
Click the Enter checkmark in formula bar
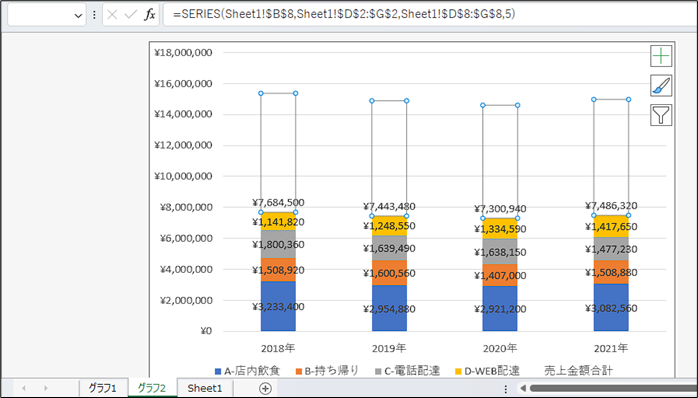click(x=131, y=15)
